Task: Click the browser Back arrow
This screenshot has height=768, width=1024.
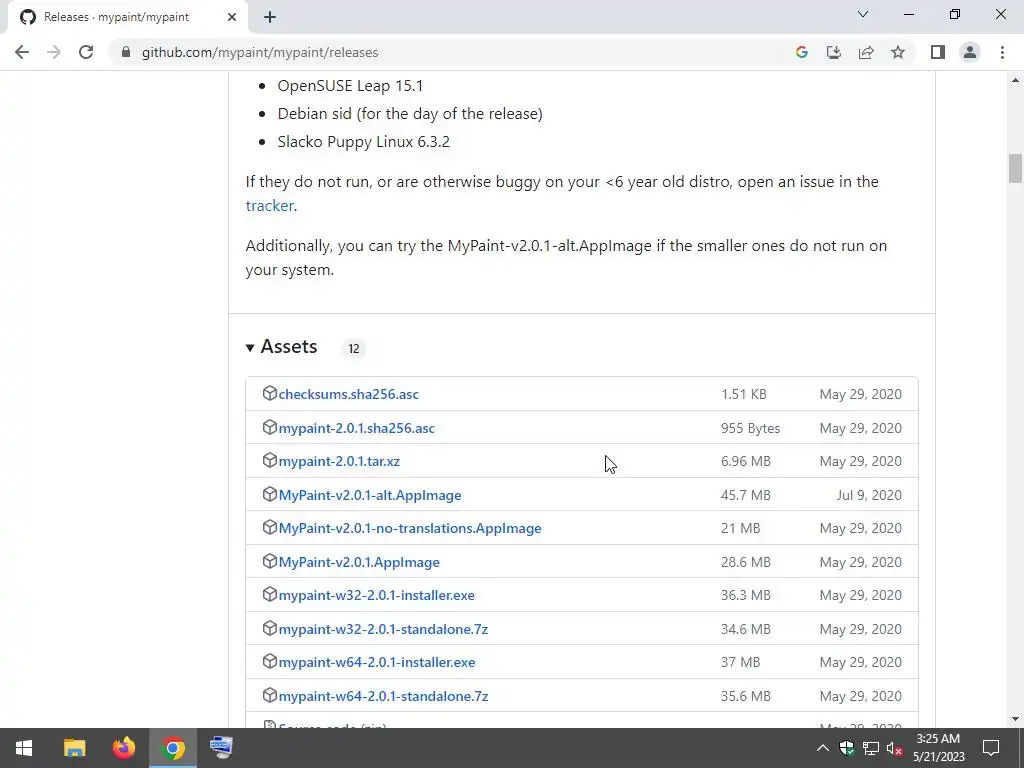Action: click(22, 52)
